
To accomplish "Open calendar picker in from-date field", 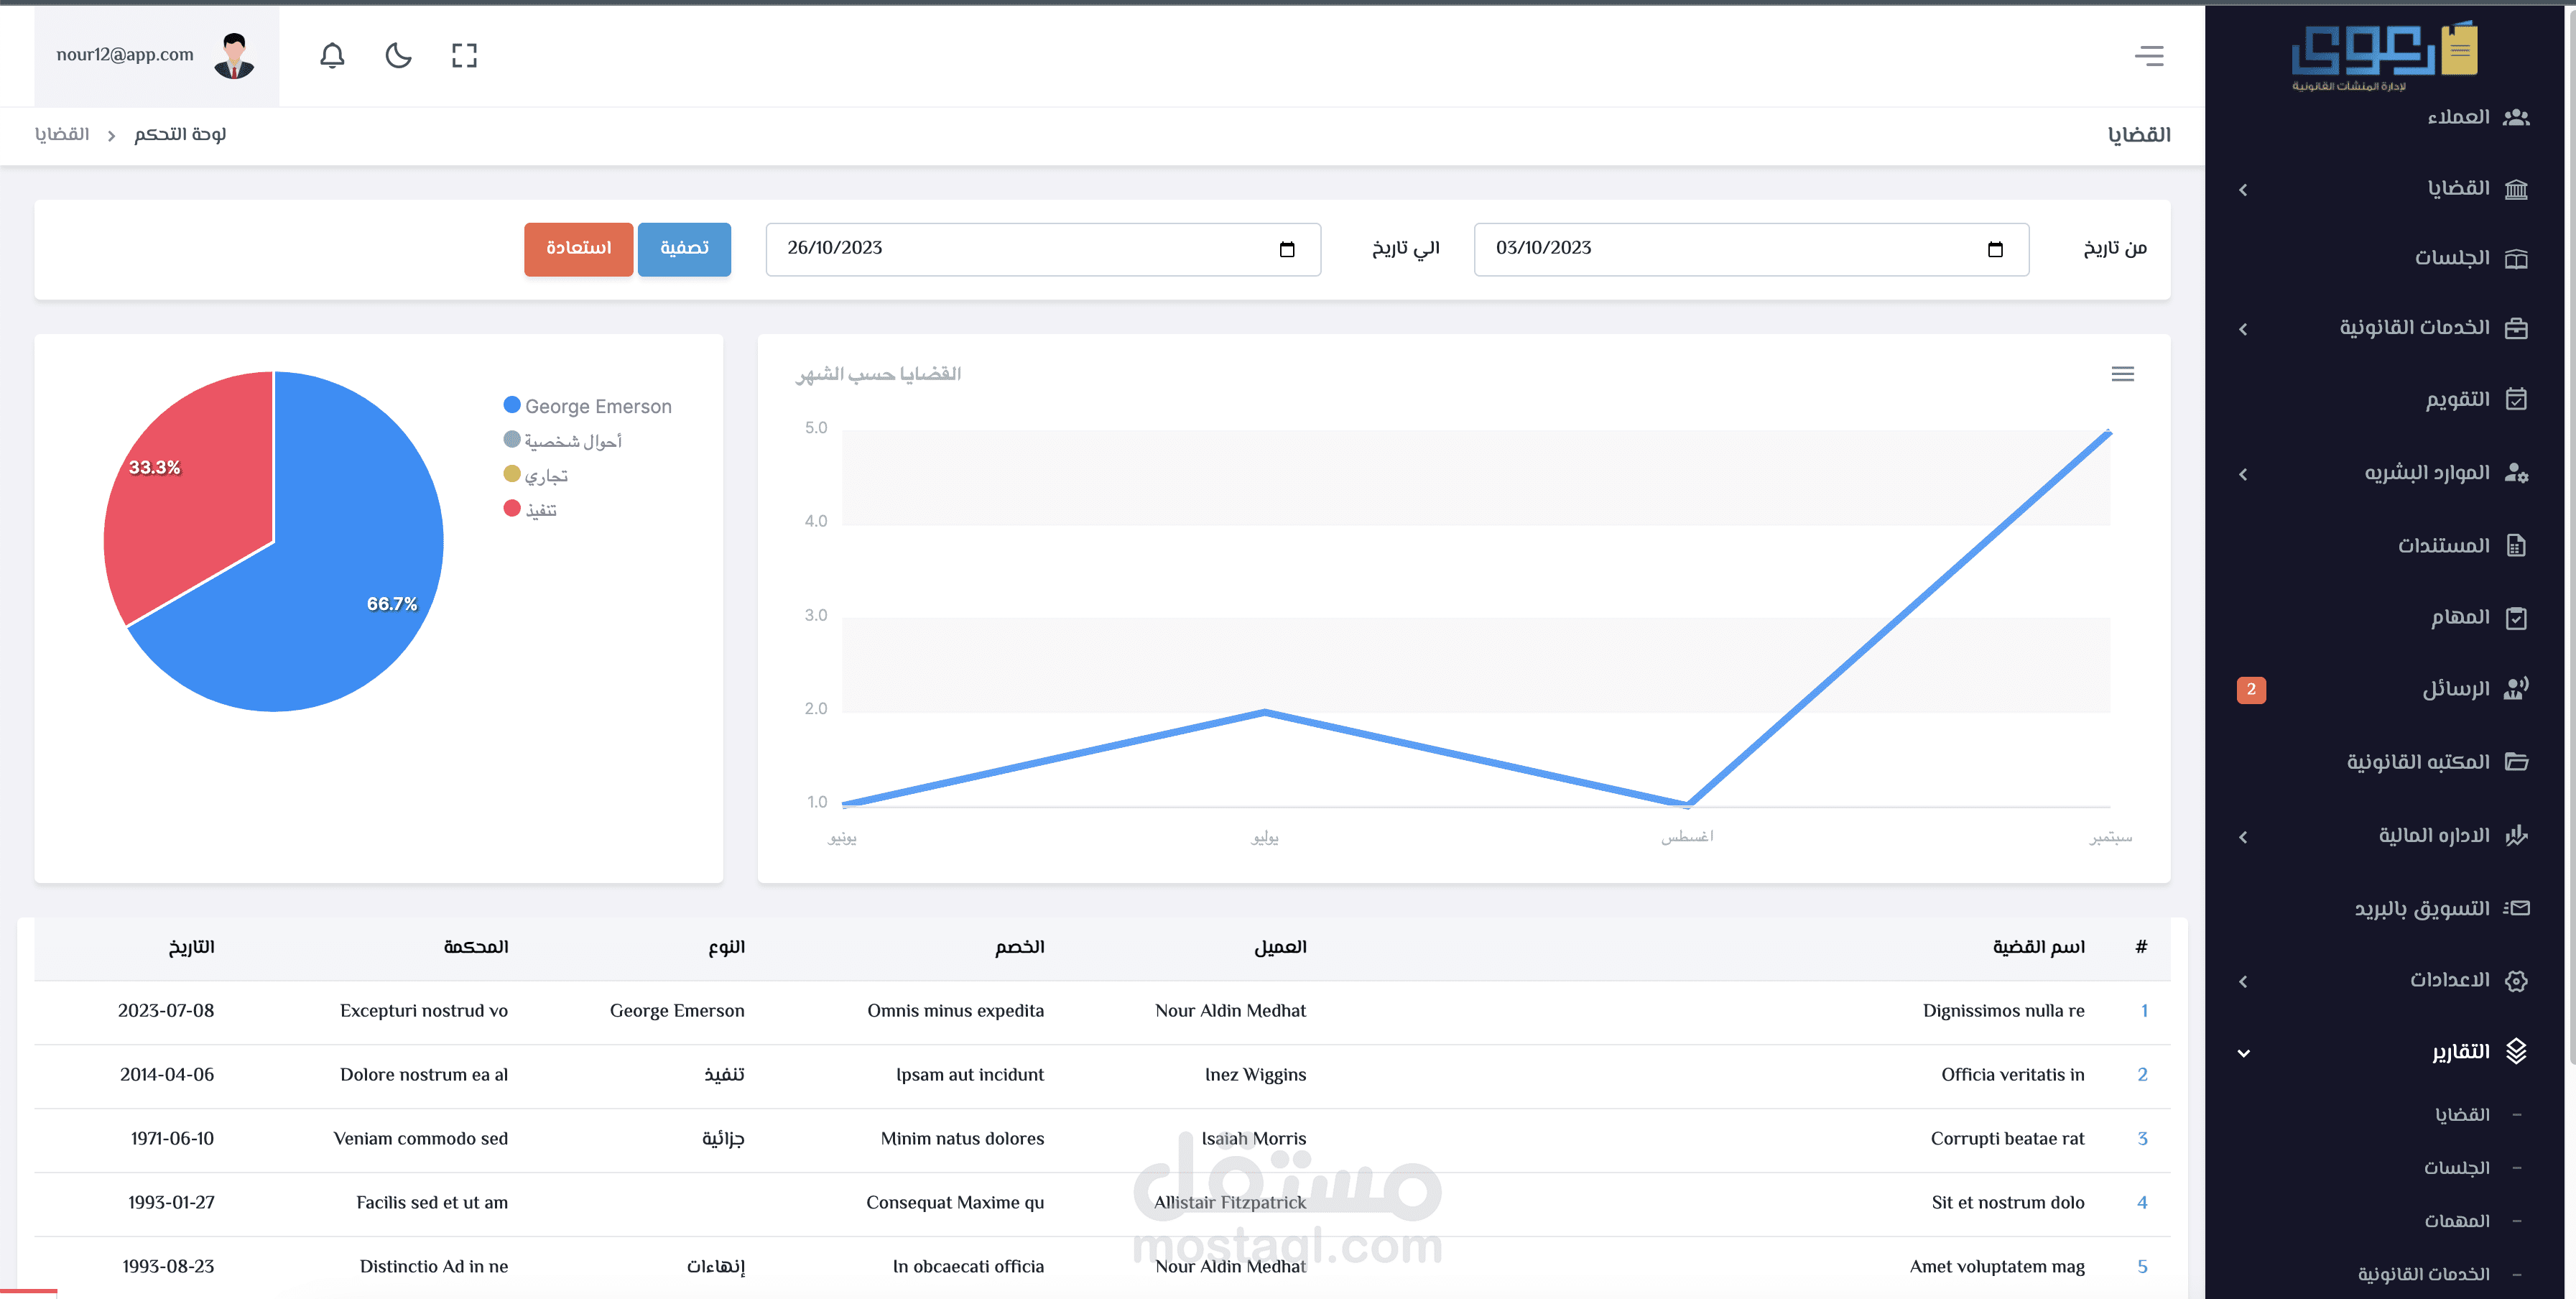I will (1994, 249).
